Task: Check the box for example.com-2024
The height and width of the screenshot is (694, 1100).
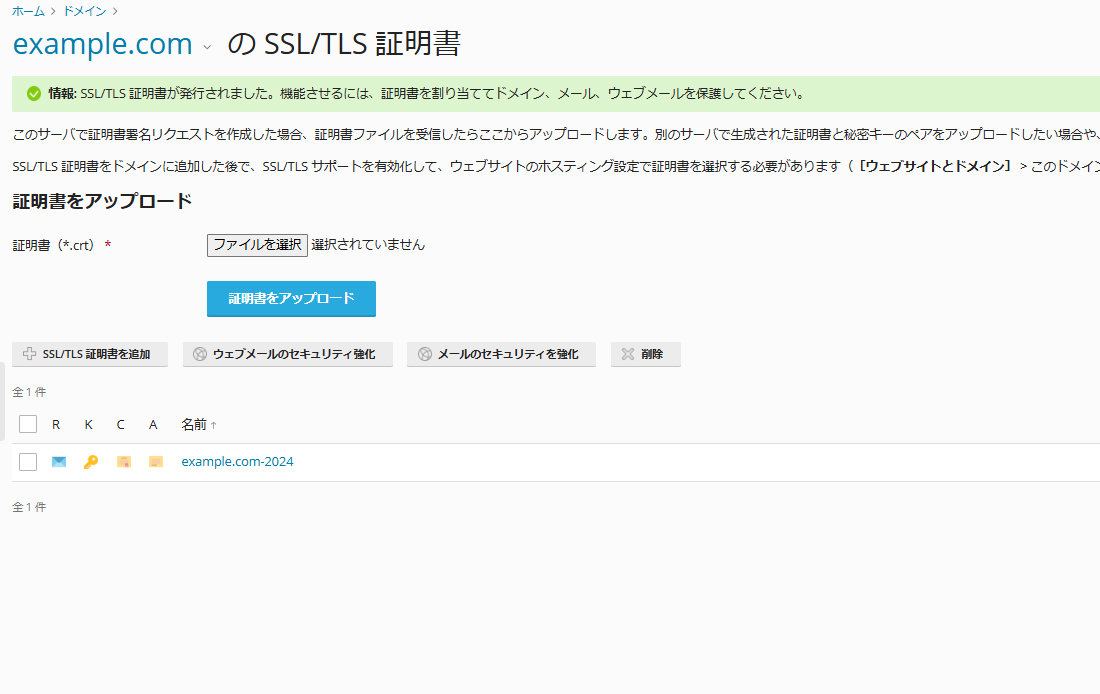Action: point(28,462)
